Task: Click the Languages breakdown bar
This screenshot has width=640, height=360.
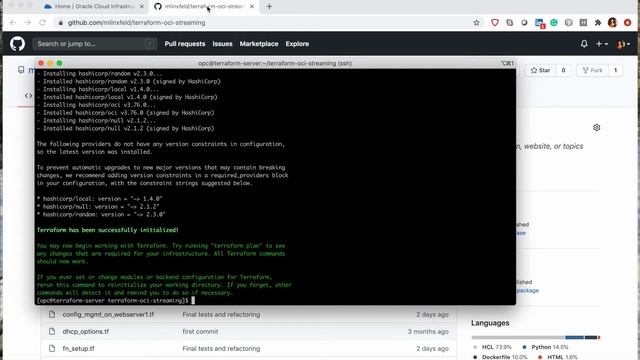Action: [x=536, y=338]
